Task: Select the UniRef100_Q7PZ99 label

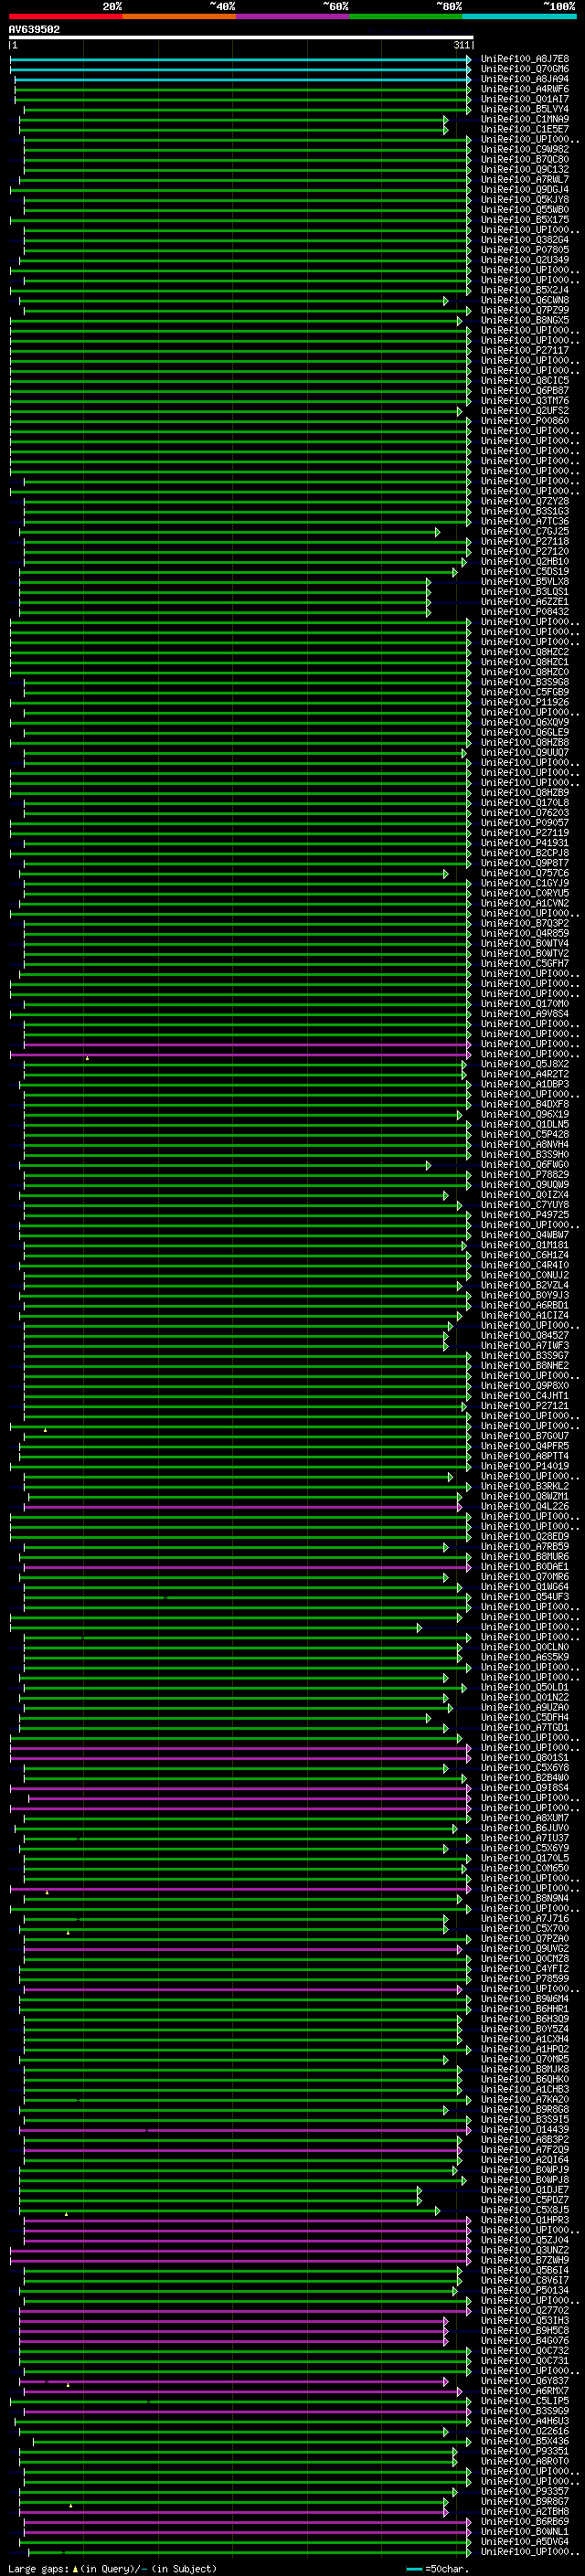Action: click(525, 310)
